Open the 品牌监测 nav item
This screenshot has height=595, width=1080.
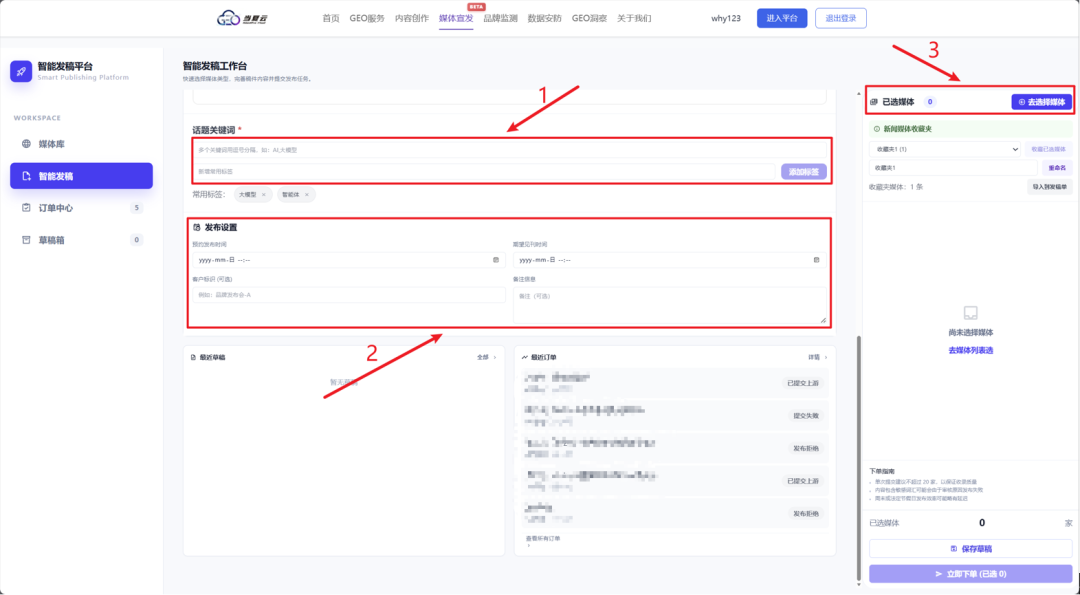(501, 19)
